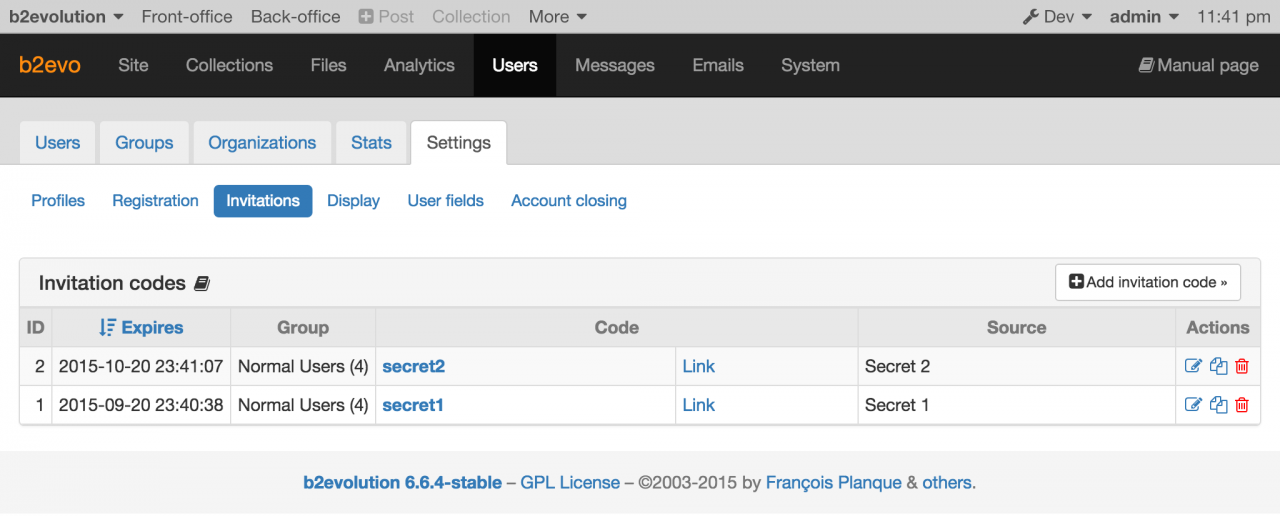Open the Link for secret2 code
Screen dimensions: 1280x516
698,366
